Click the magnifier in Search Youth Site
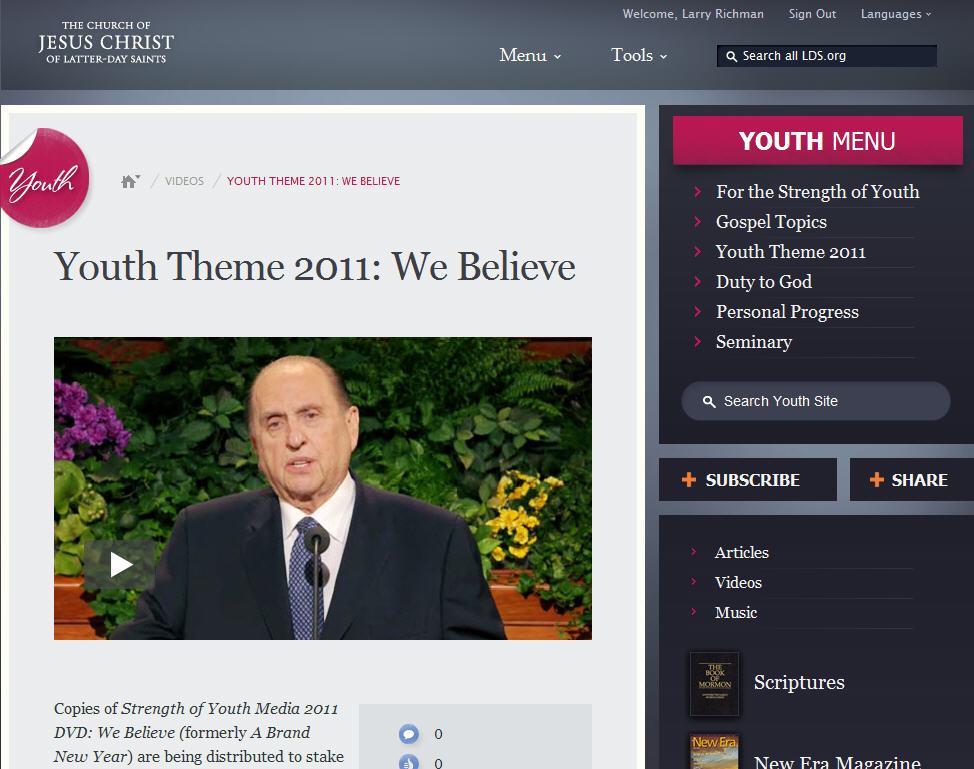Screen dimensions: 974x769 click(709, 401)
